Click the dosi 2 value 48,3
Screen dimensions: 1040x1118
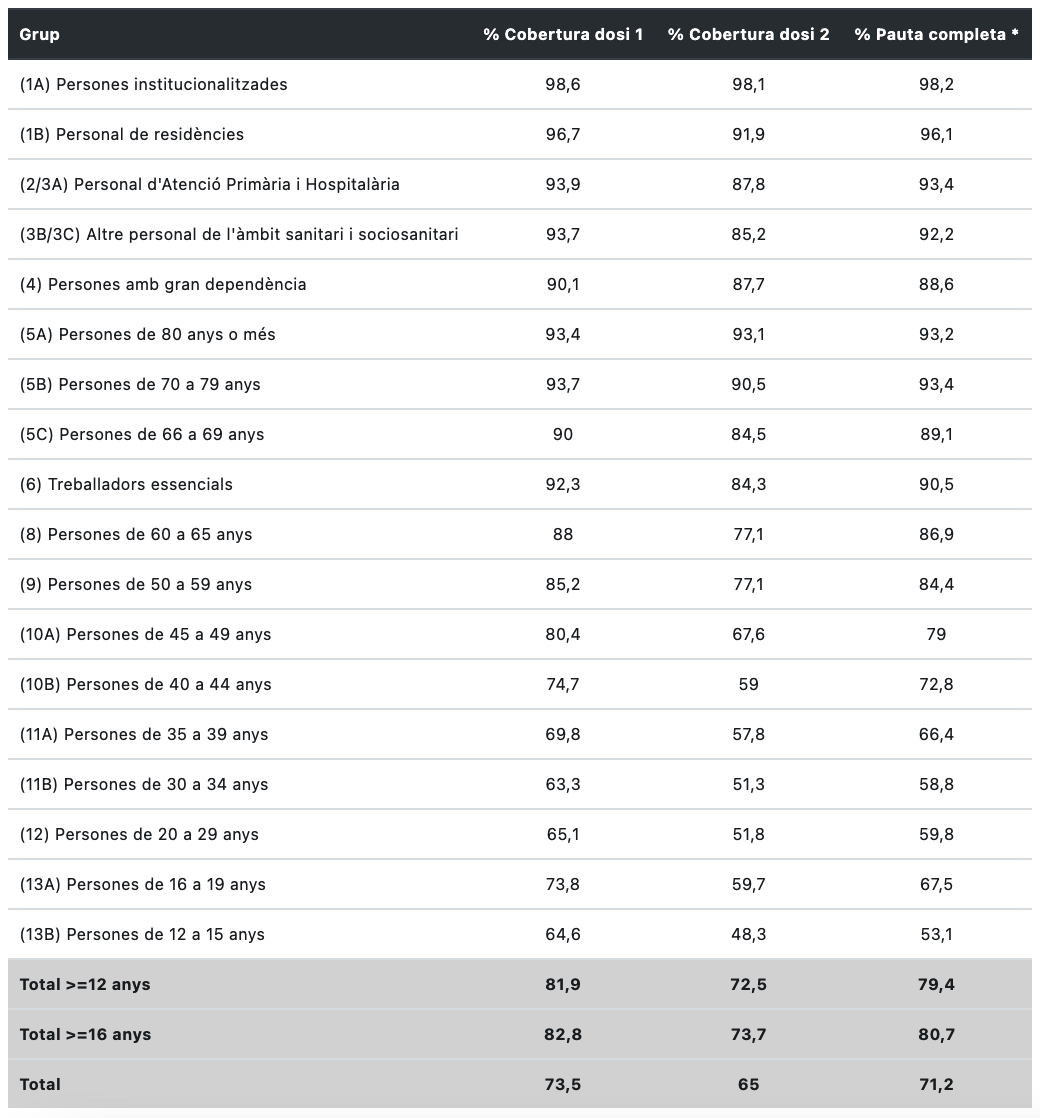(x=748, y=935)
